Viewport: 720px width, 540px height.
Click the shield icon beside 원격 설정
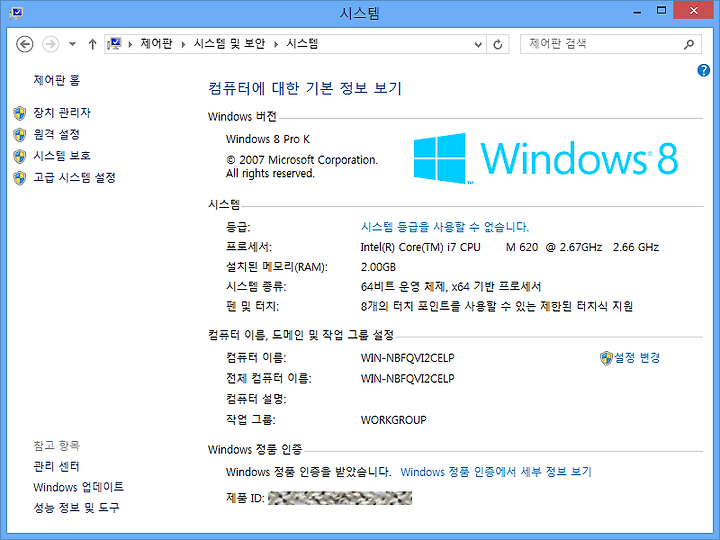pyautogui.click(x=20, y=135)
